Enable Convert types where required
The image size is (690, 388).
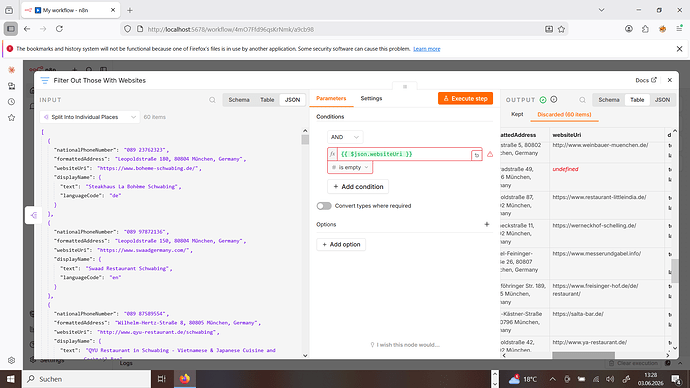324,206
